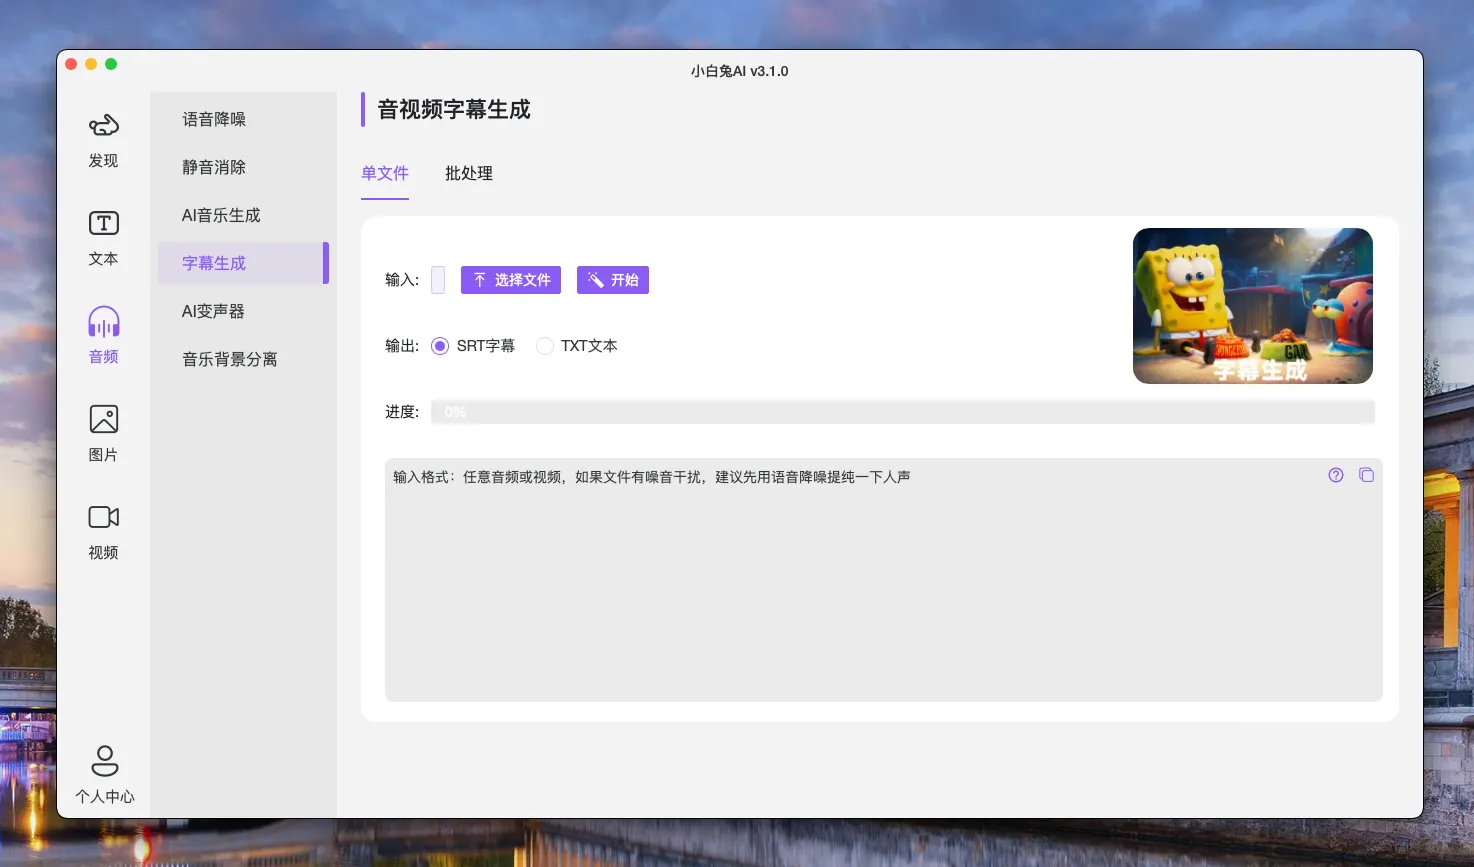Click the 选择文件 upload button

click(511, 280)
